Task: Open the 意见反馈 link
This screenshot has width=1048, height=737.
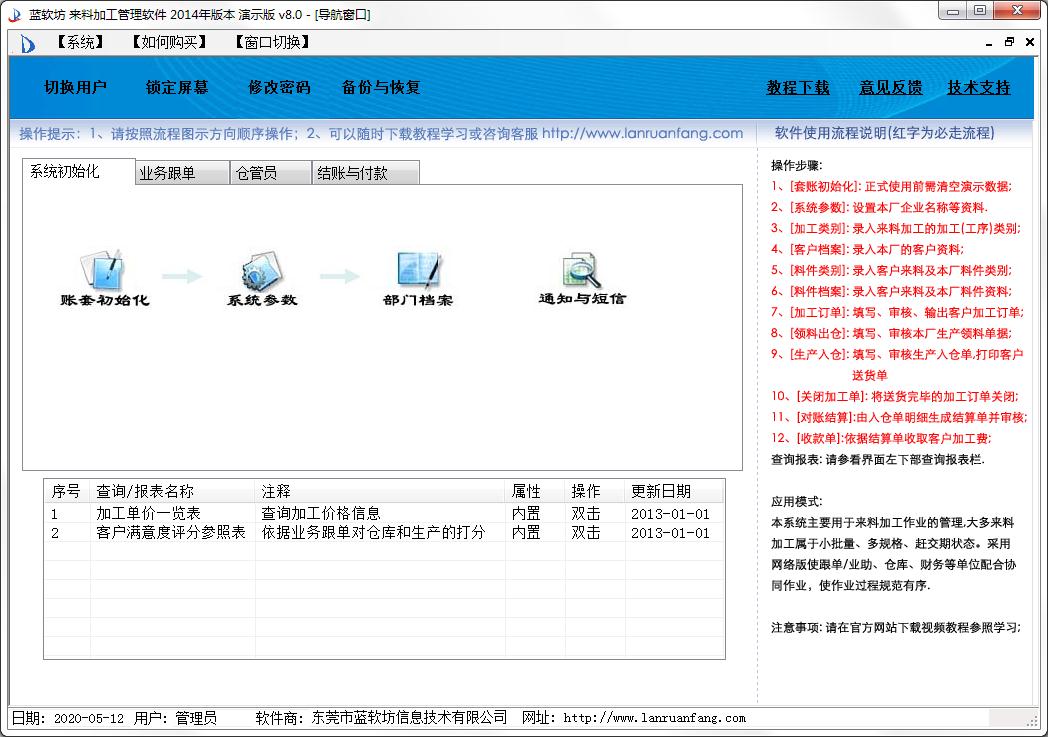Action: coord(891,88)
